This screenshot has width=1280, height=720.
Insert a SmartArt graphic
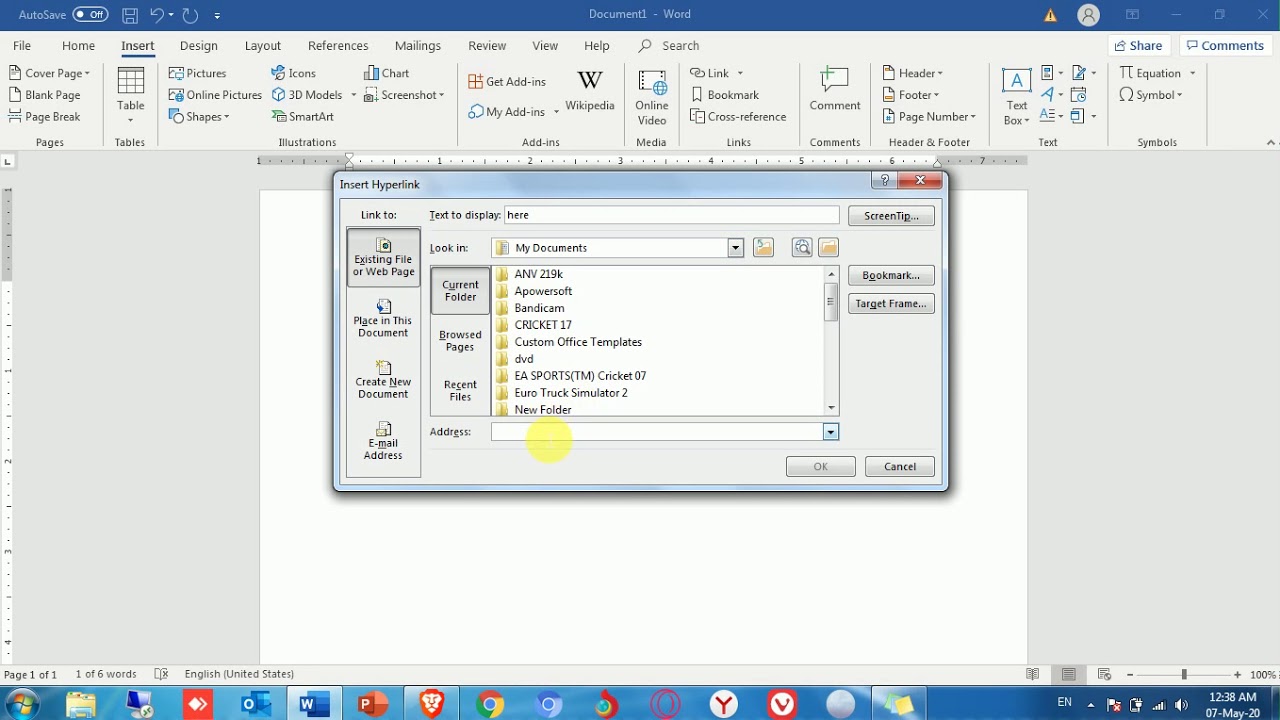tap(303, 117)
